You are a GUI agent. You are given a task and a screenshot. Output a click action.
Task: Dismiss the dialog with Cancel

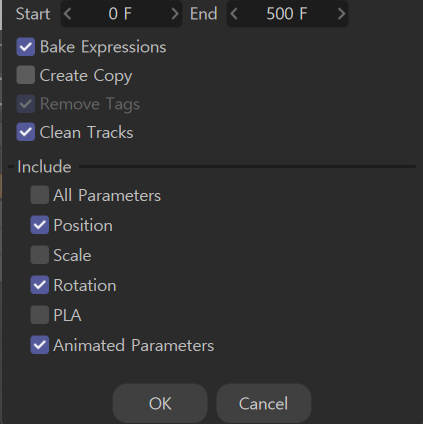coord(264,403)
